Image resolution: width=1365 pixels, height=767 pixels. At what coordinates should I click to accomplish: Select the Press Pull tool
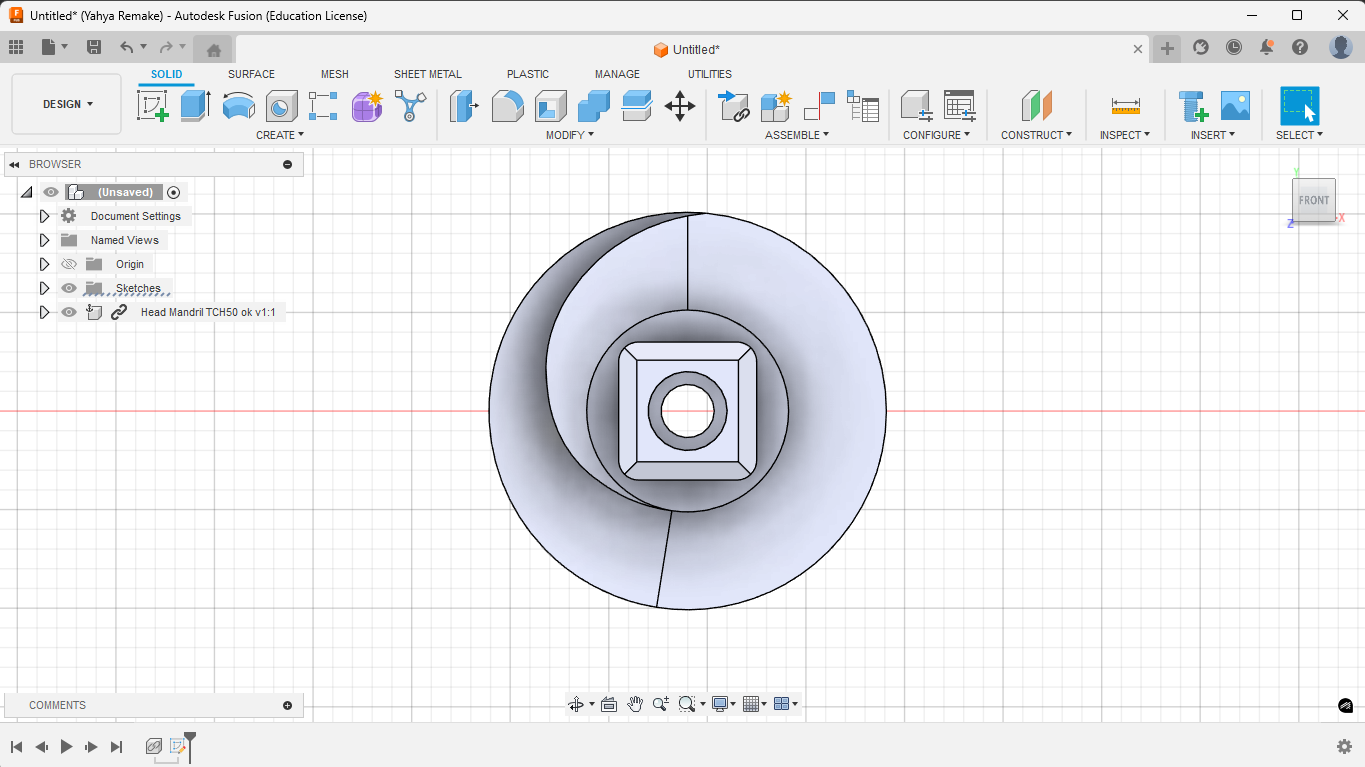click(x=464, y=105)
